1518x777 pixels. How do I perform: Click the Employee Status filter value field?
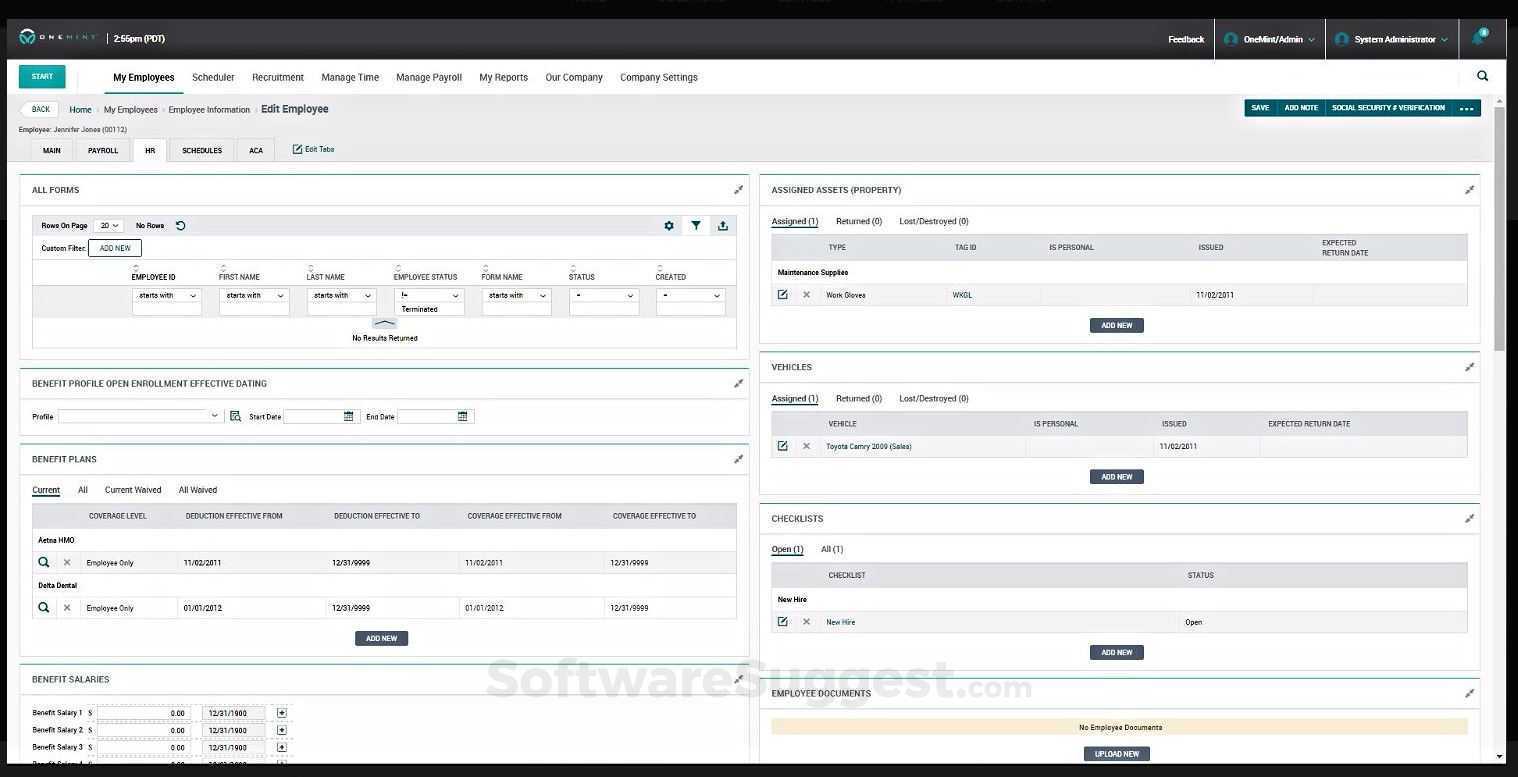[430, 309]
